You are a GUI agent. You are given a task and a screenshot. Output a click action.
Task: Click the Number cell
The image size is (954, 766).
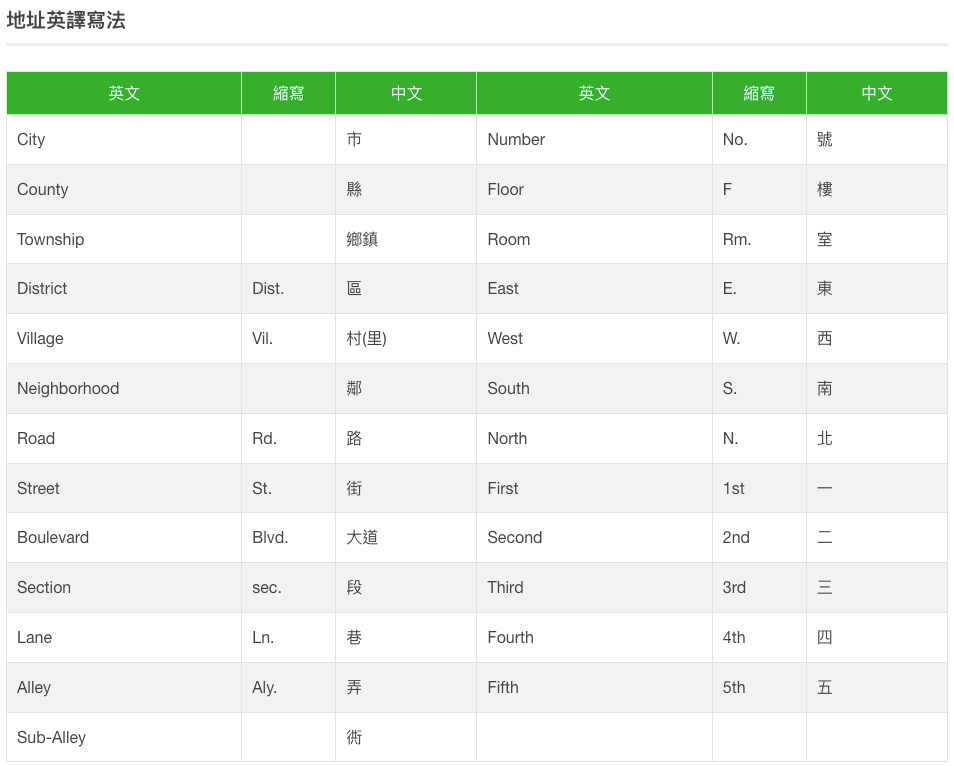[x=516, y=139]
